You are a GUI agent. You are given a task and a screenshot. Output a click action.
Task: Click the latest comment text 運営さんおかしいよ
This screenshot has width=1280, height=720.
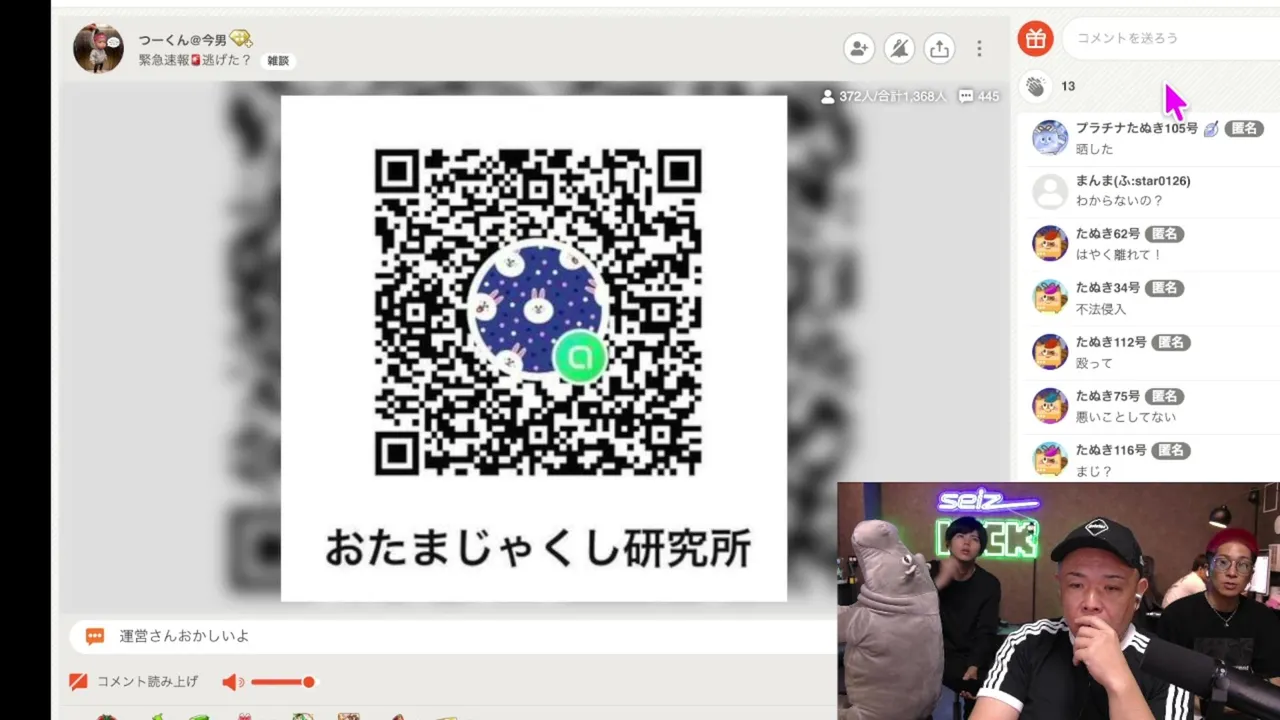(x=184, y=636)
